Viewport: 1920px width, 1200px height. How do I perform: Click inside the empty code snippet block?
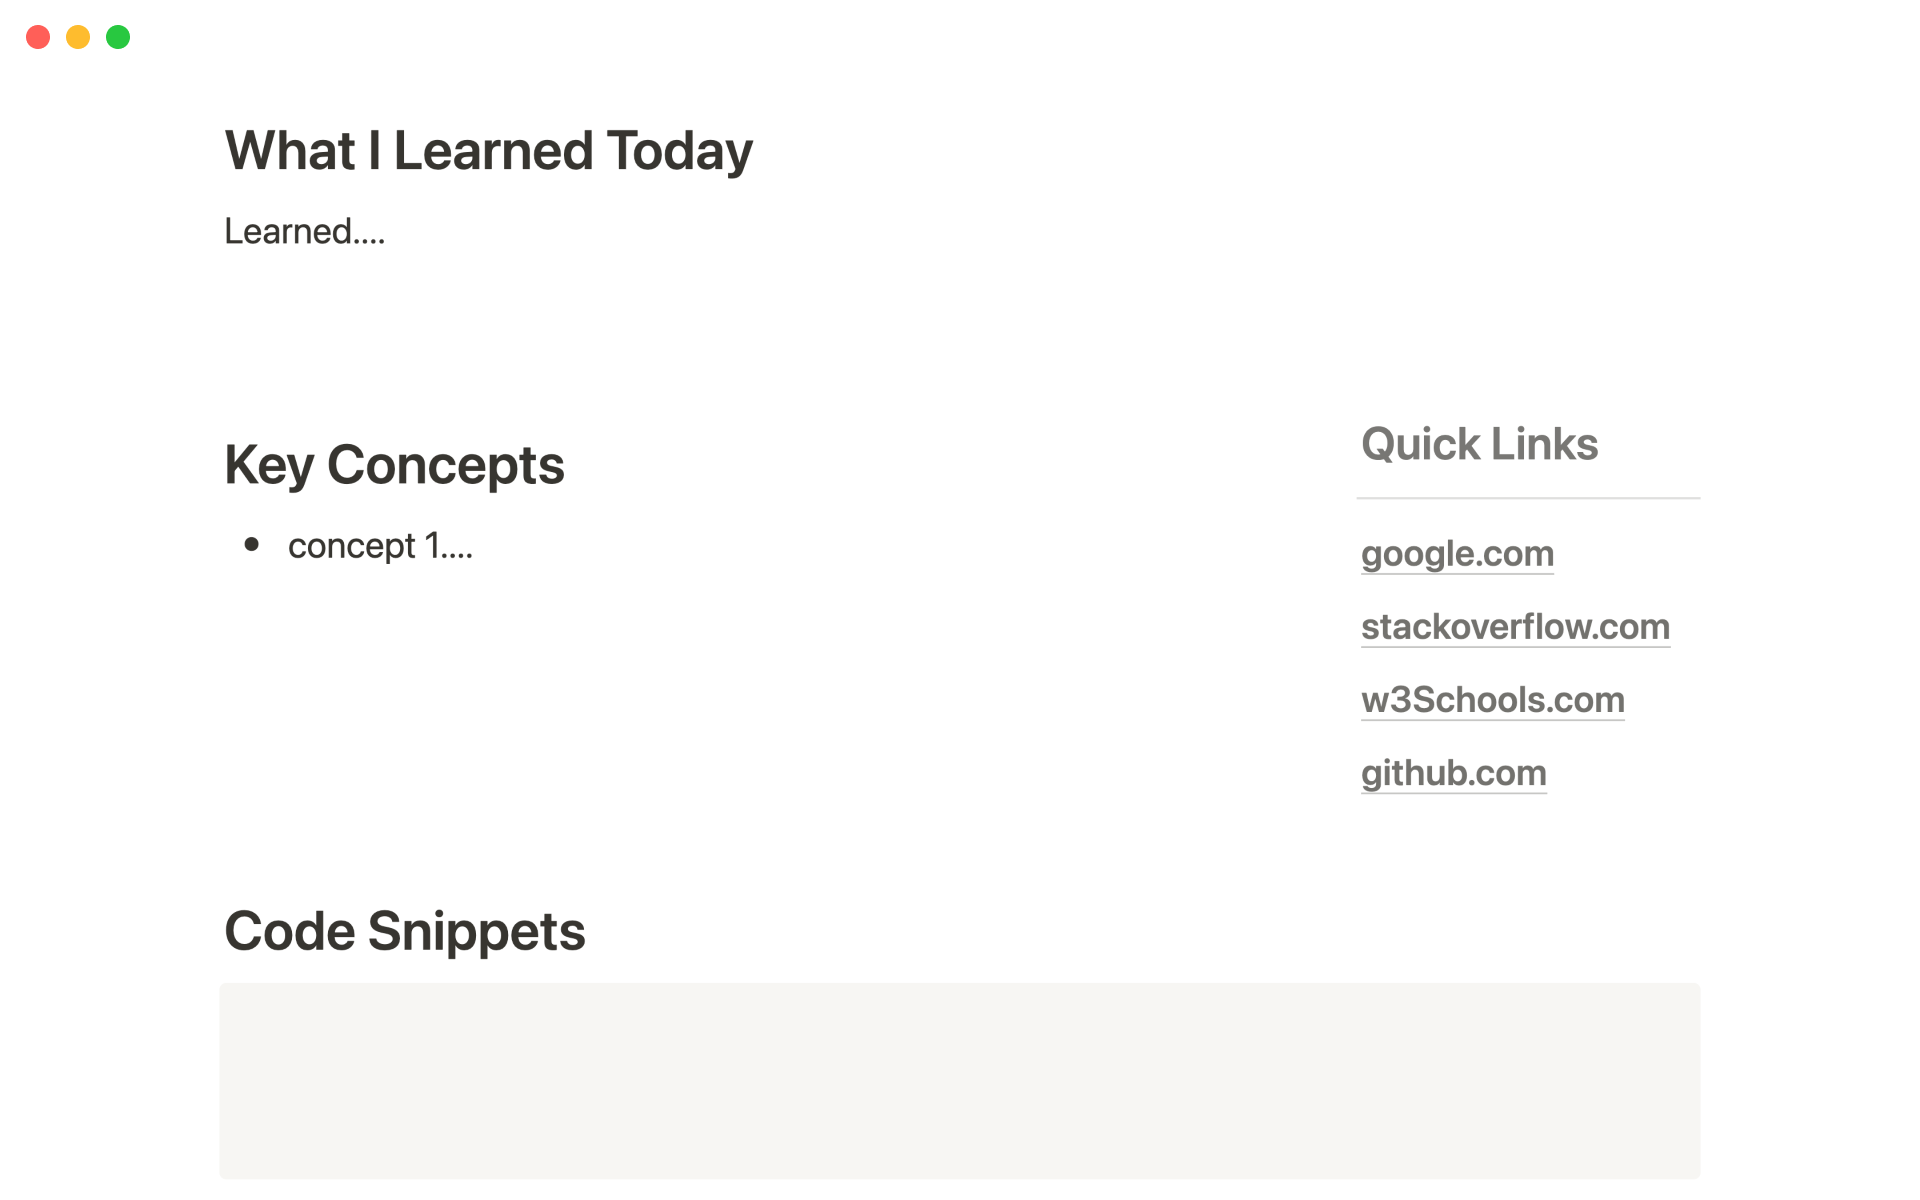(x=959, y=1080)
